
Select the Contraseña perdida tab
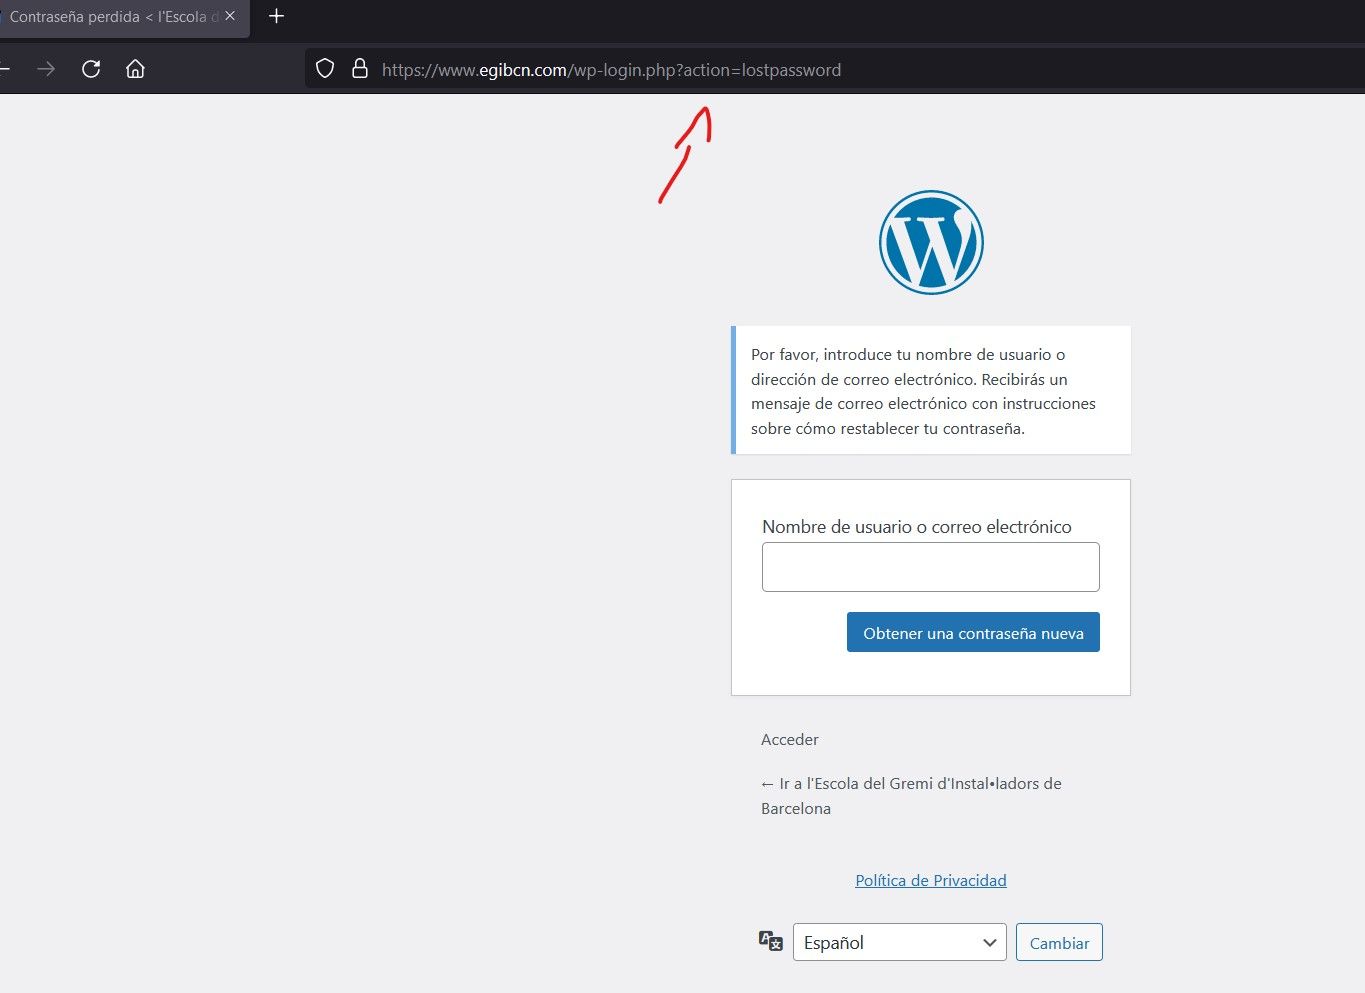124,17
